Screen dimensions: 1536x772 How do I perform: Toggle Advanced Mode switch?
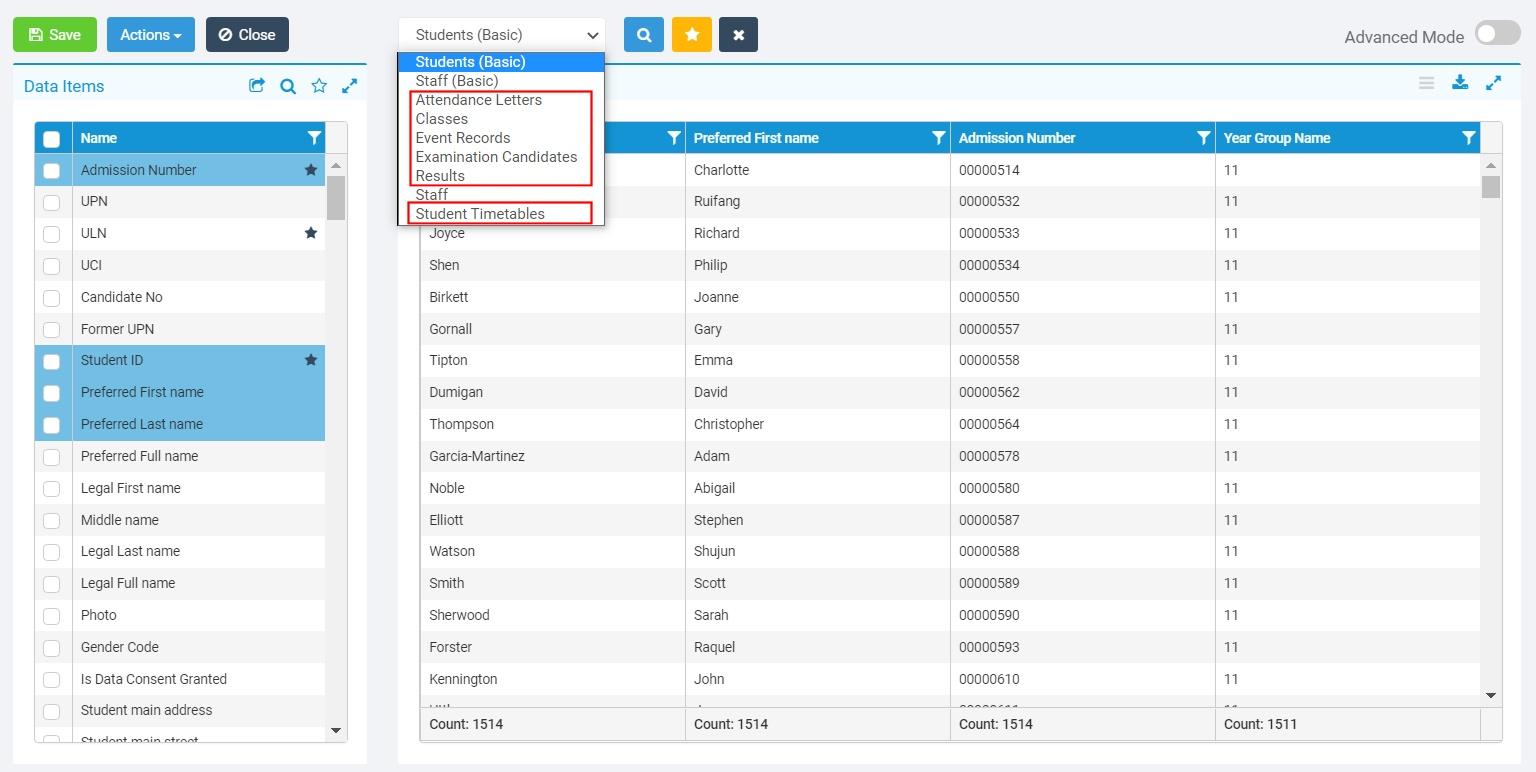point(1497,33)
